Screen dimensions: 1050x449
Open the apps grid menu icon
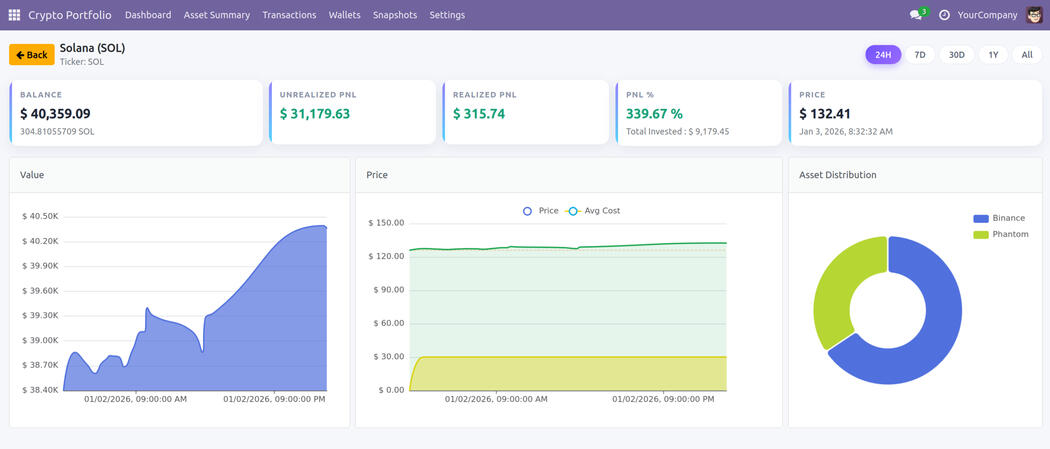[x=14, y=15]
